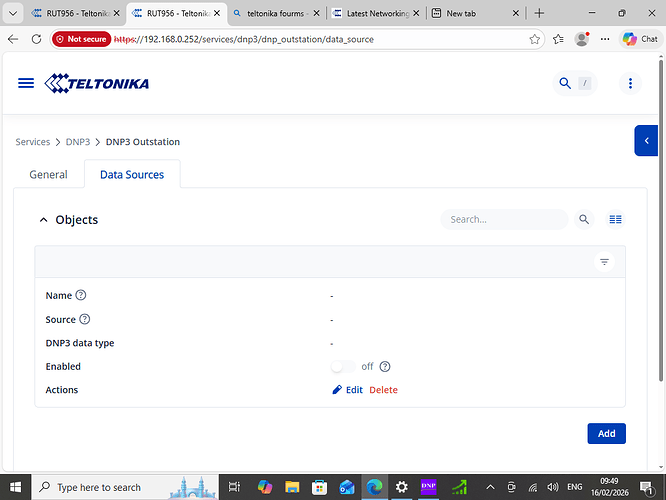
Task: Expand the blue side panel arrow
Action: click(646, 141)
